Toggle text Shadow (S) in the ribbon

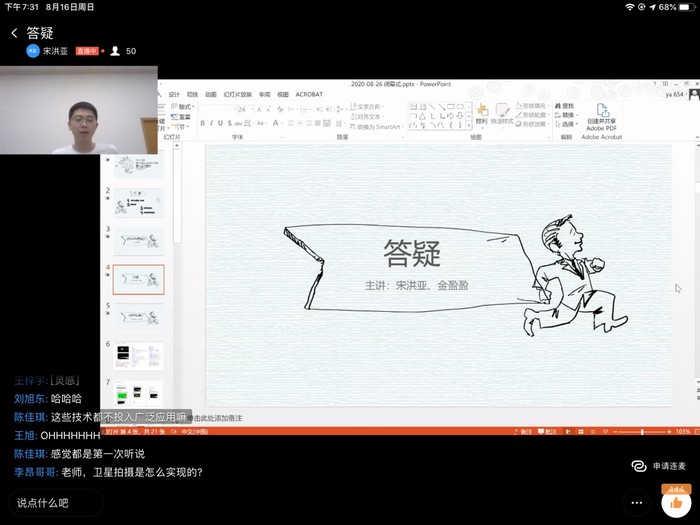229,123
